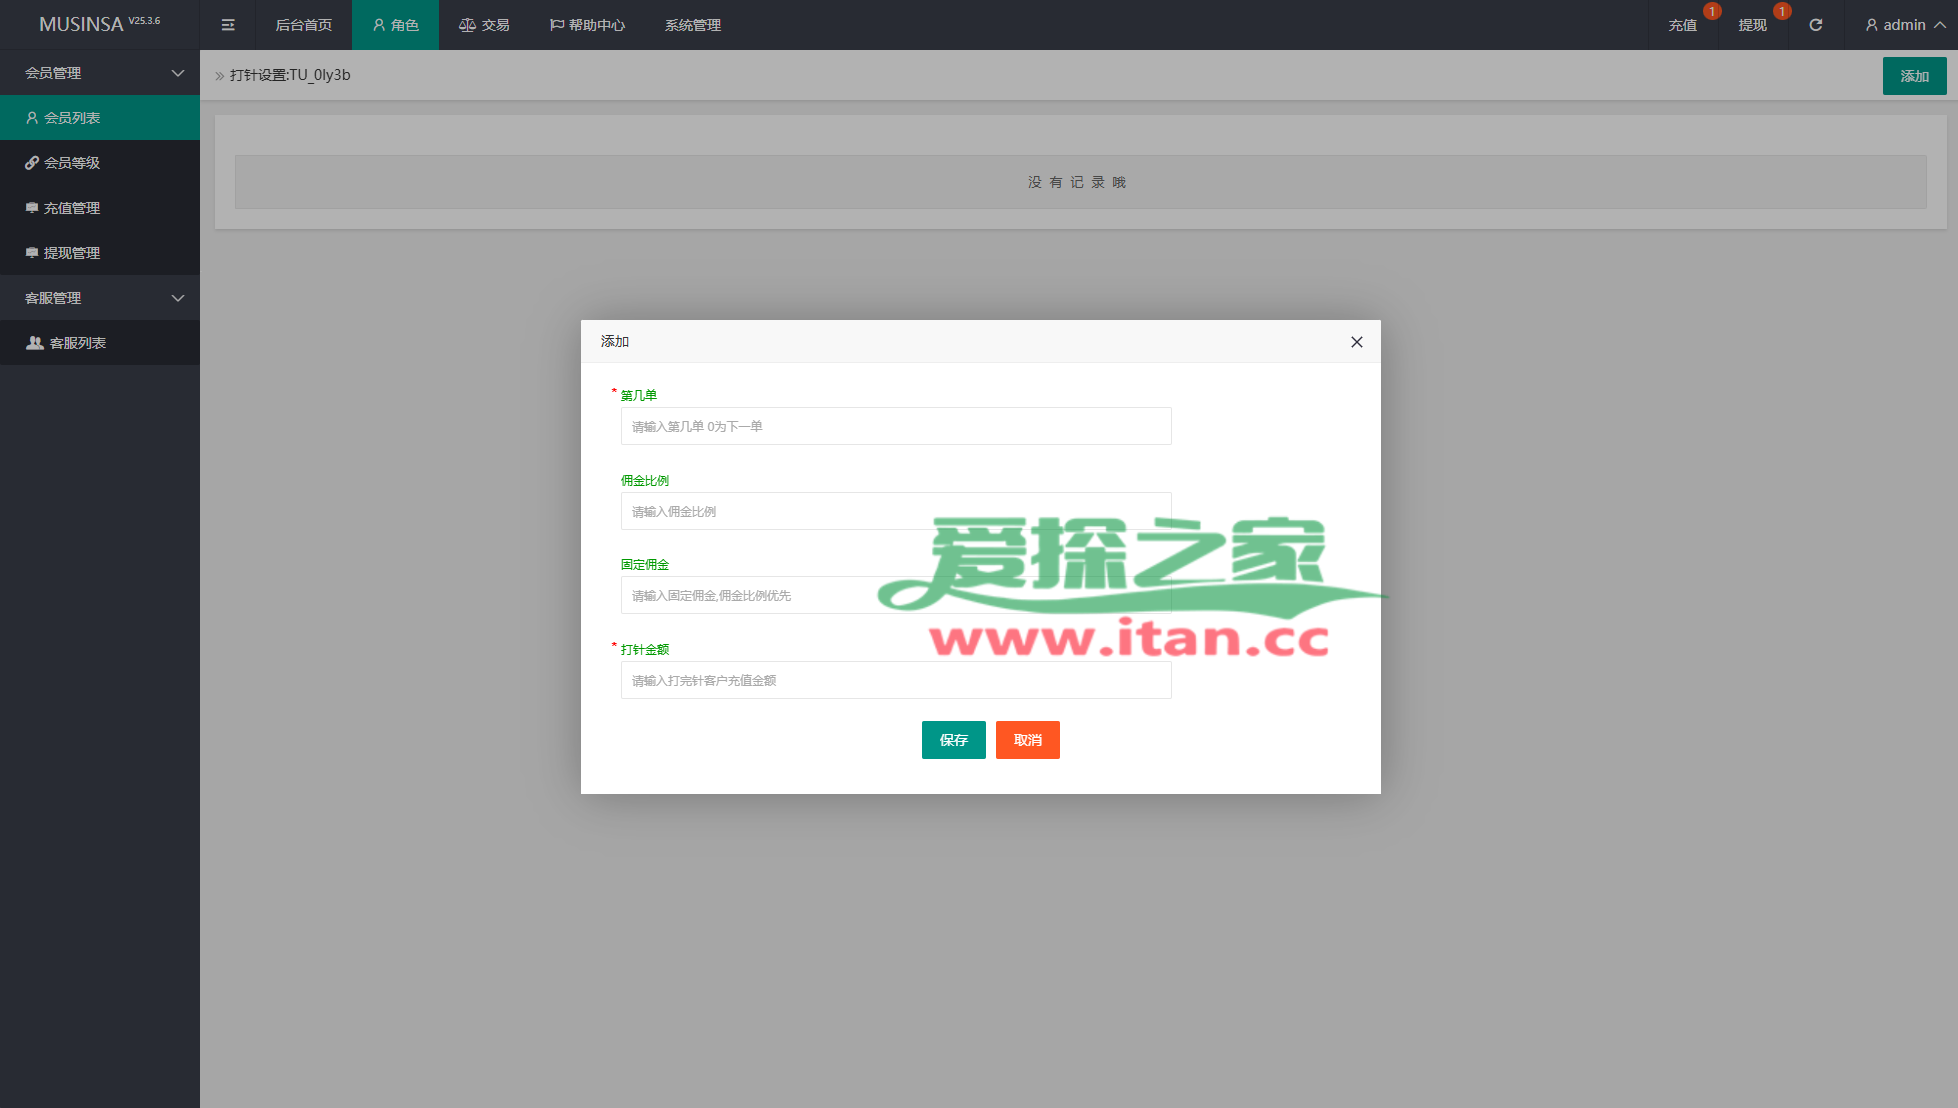Collapse the 会员管理 sidebar group

point(100,73)
